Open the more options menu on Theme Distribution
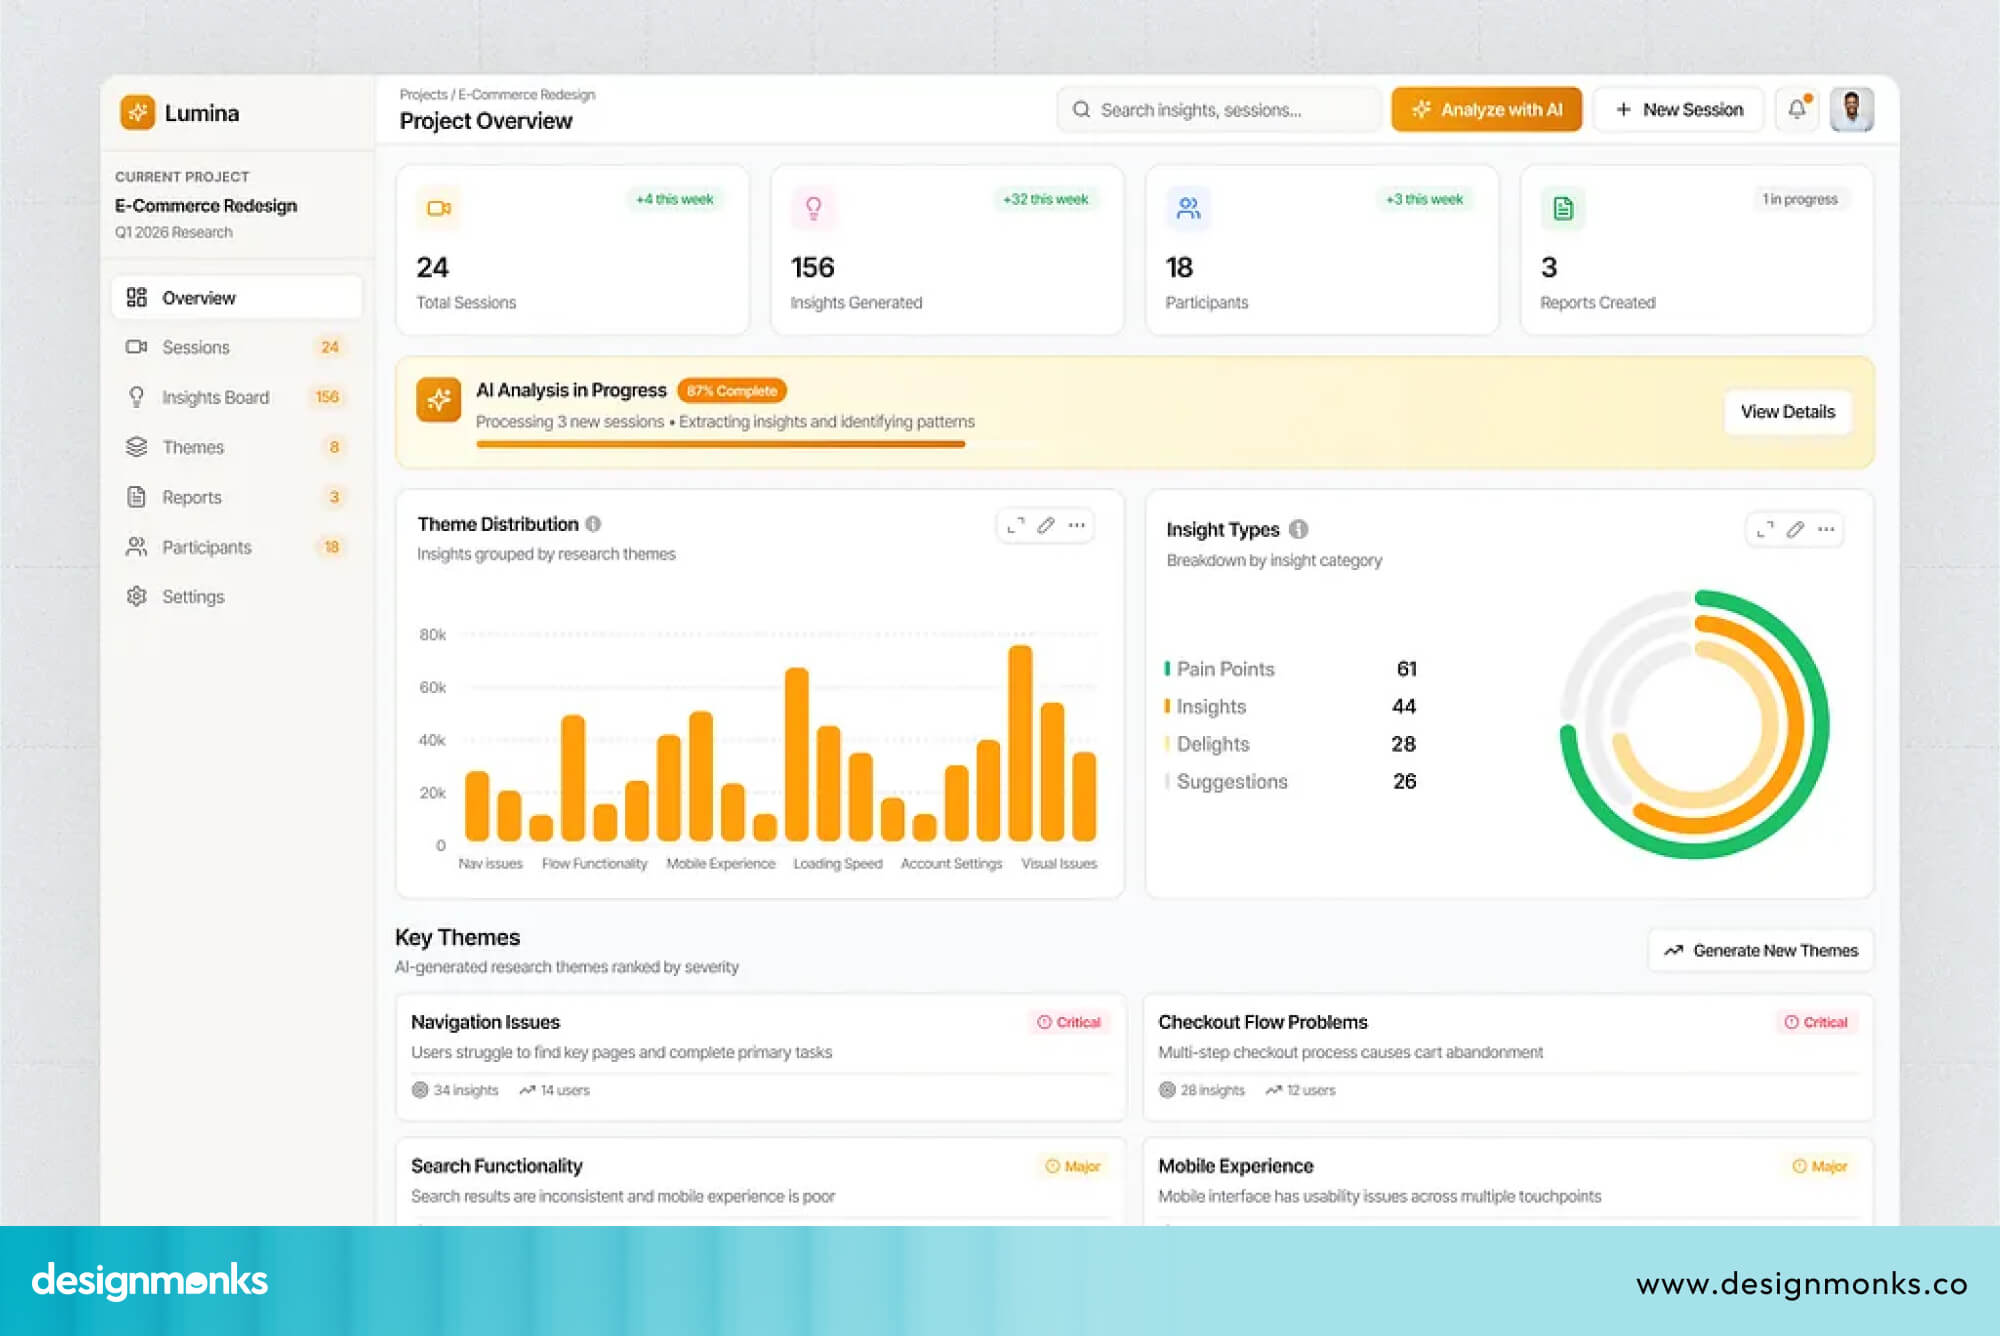The image size is (2000, 1336). click(x=1077, y=525)
